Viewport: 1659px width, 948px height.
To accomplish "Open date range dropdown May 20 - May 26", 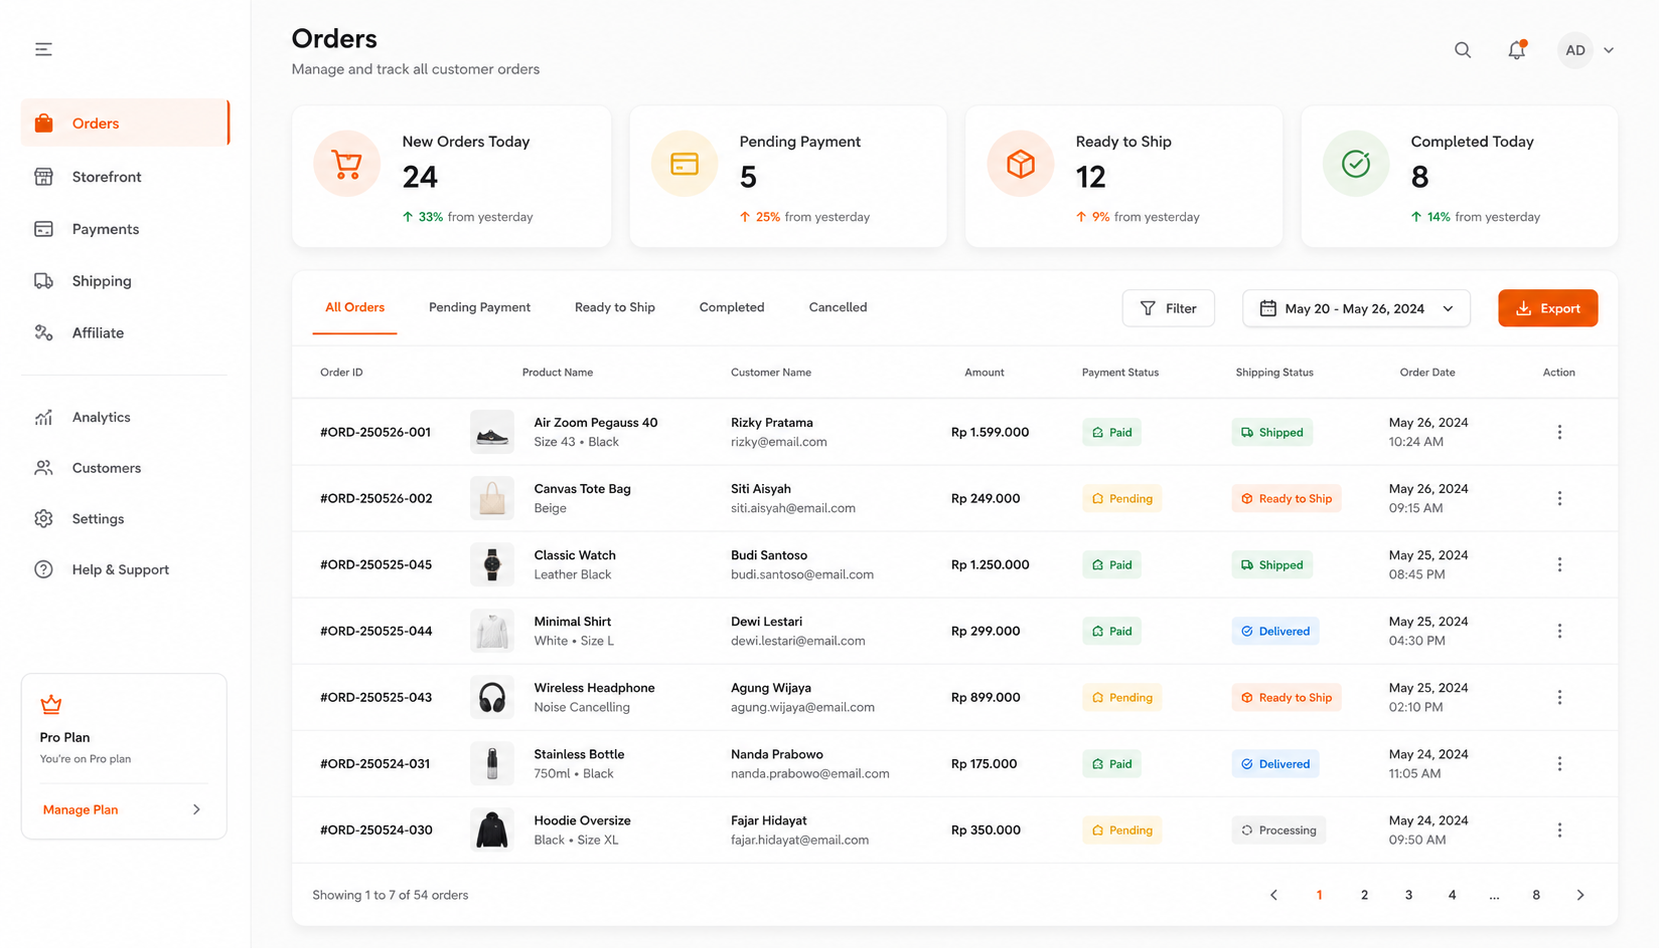I will click(x=1356, y=308).
